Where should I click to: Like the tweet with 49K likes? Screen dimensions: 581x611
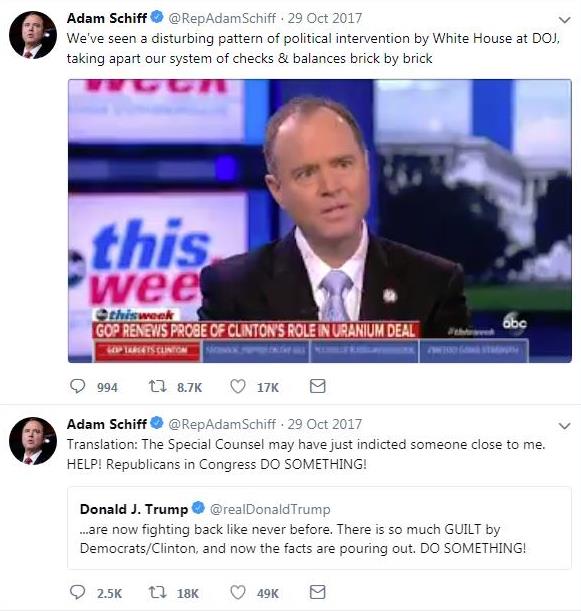pos(238,592)
